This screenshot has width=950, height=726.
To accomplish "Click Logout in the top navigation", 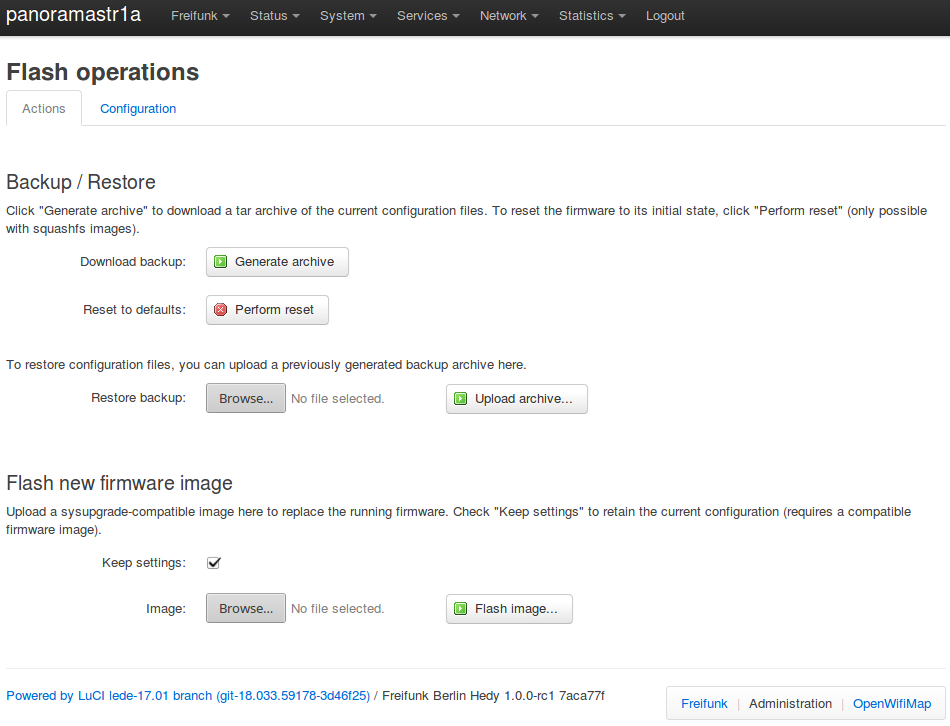I will (665, 16).
